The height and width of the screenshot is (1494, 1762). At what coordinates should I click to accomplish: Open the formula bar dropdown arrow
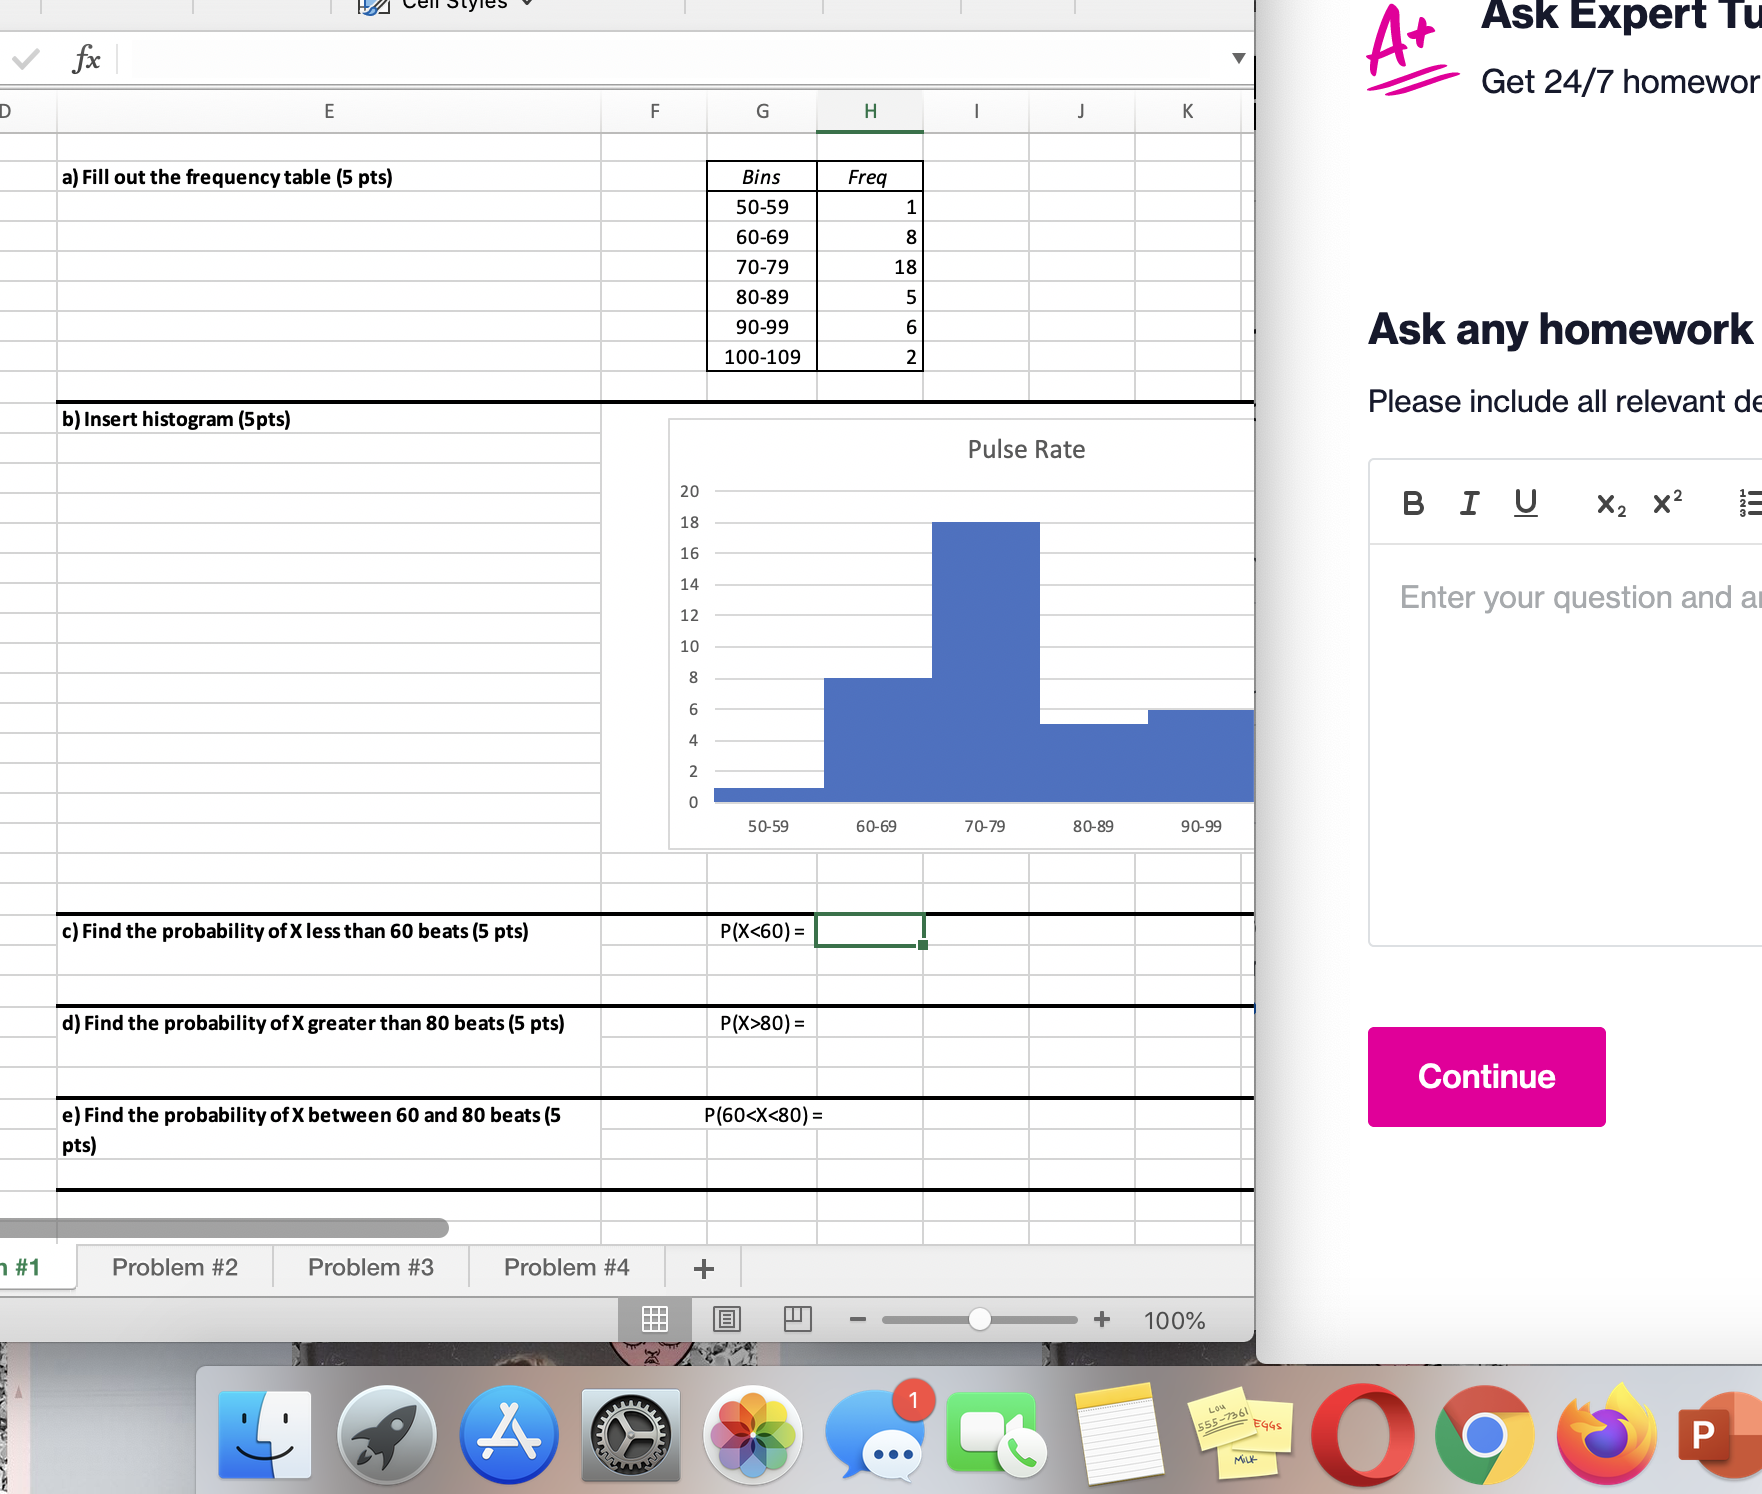tap(1239, 58)
